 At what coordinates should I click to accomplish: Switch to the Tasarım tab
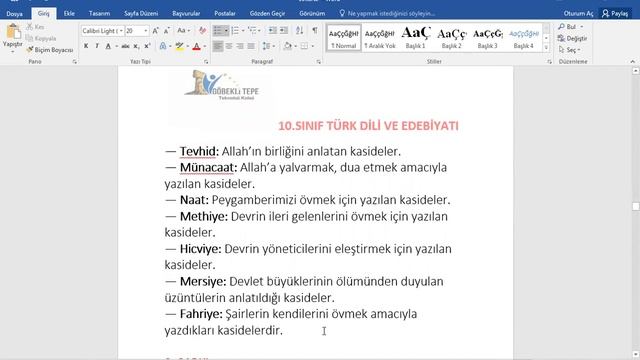(99, 13)
